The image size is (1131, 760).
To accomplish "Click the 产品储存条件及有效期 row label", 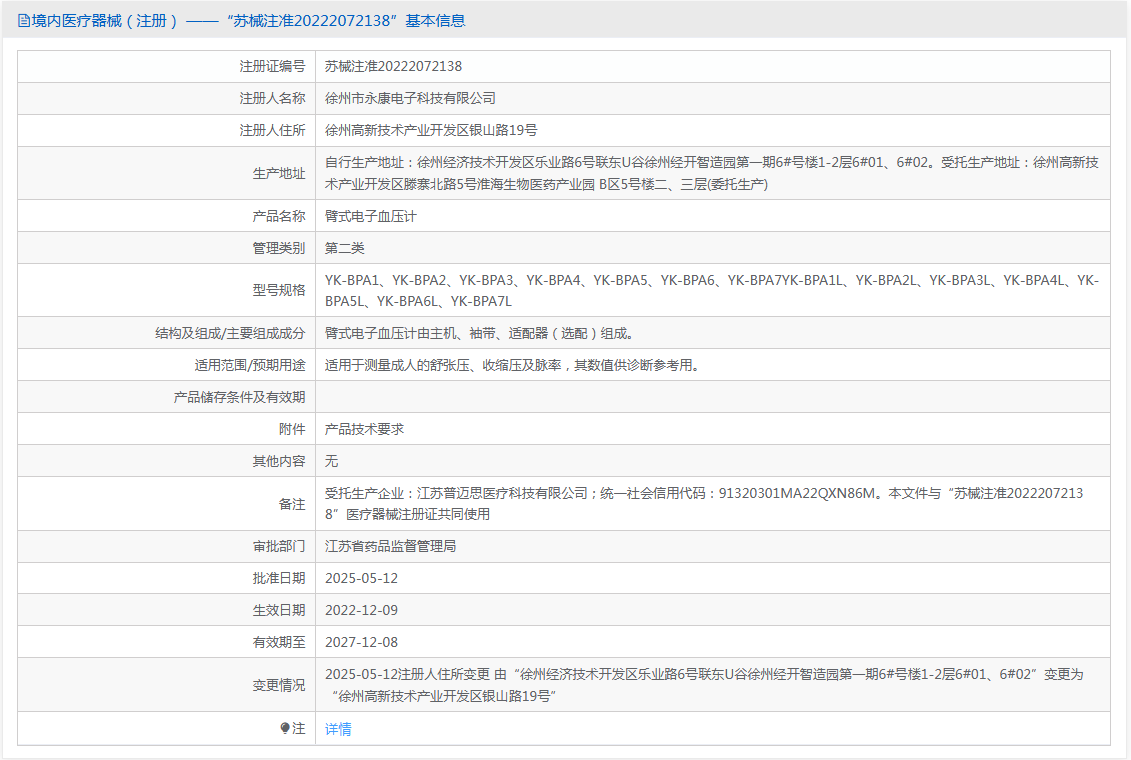I will click(239, 397).
